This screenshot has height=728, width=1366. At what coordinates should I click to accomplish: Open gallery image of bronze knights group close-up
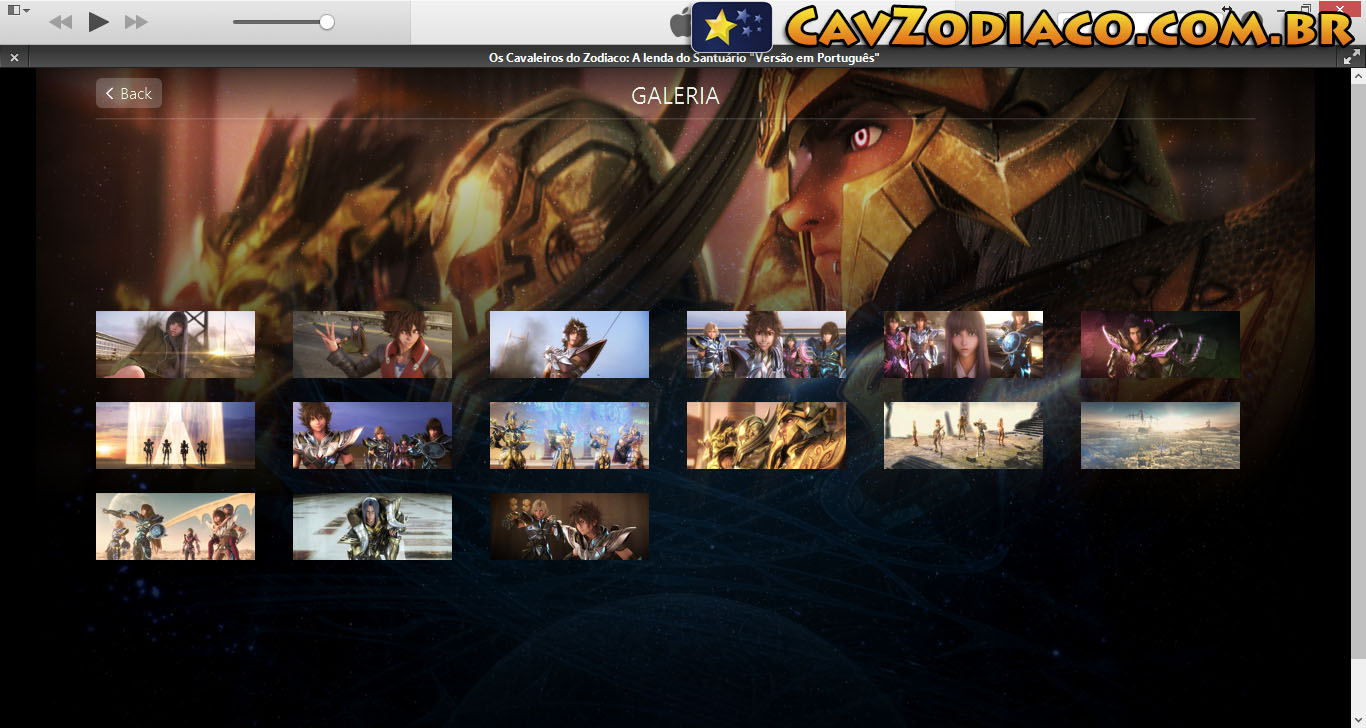coord(766,344)
